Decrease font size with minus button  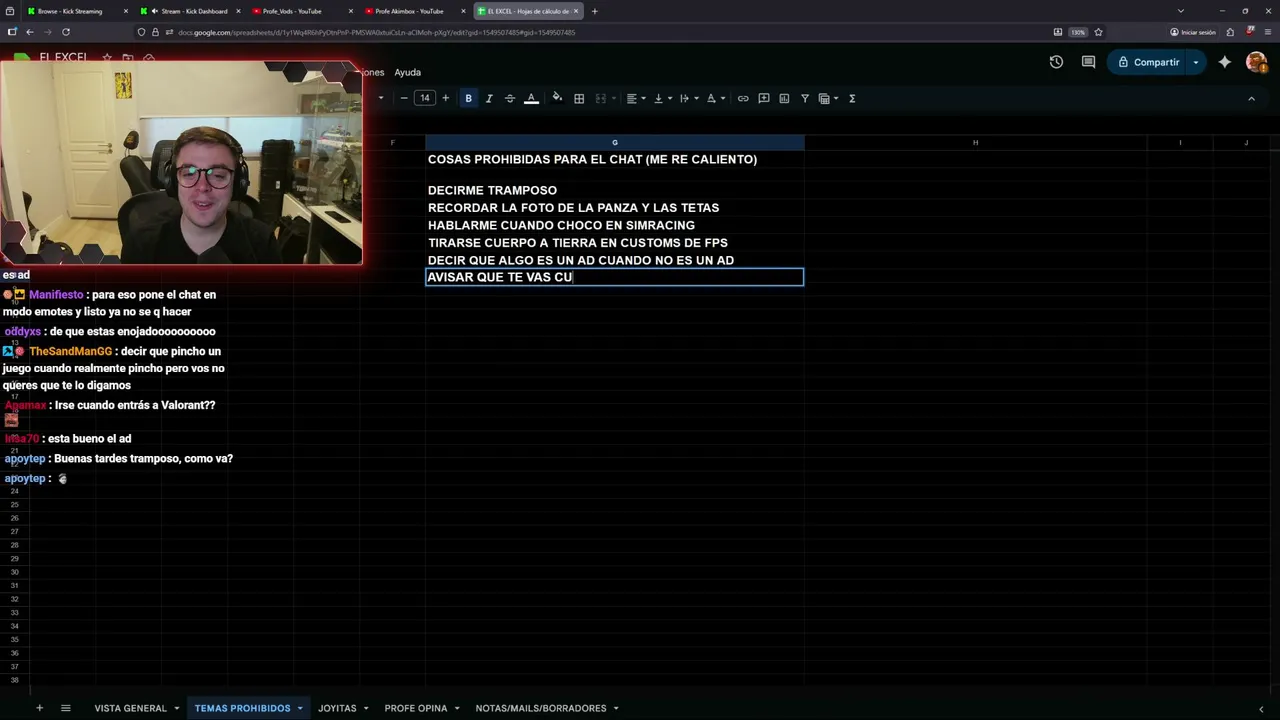[x=404, y=98]
